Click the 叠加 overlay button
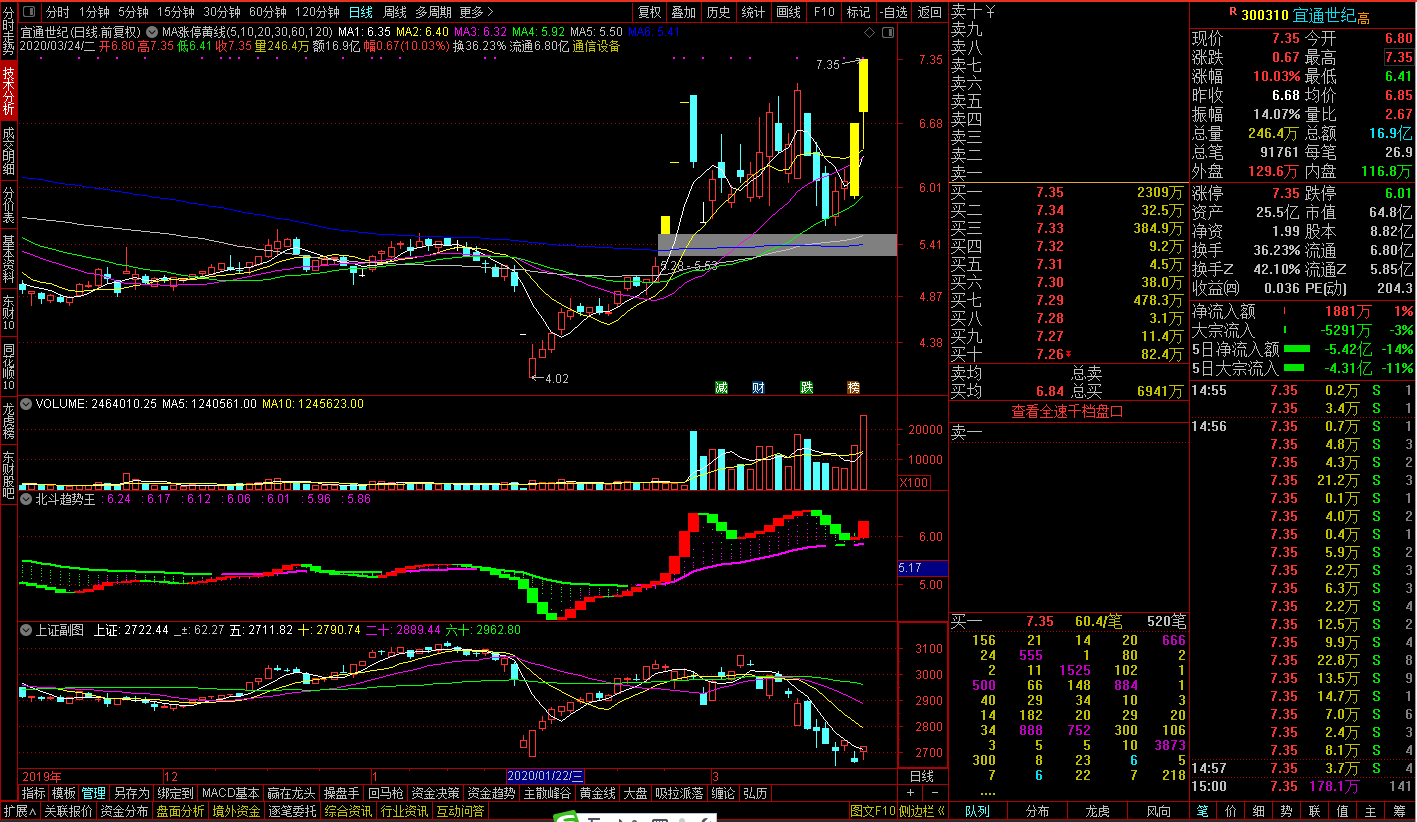 [x=684, y=12]
